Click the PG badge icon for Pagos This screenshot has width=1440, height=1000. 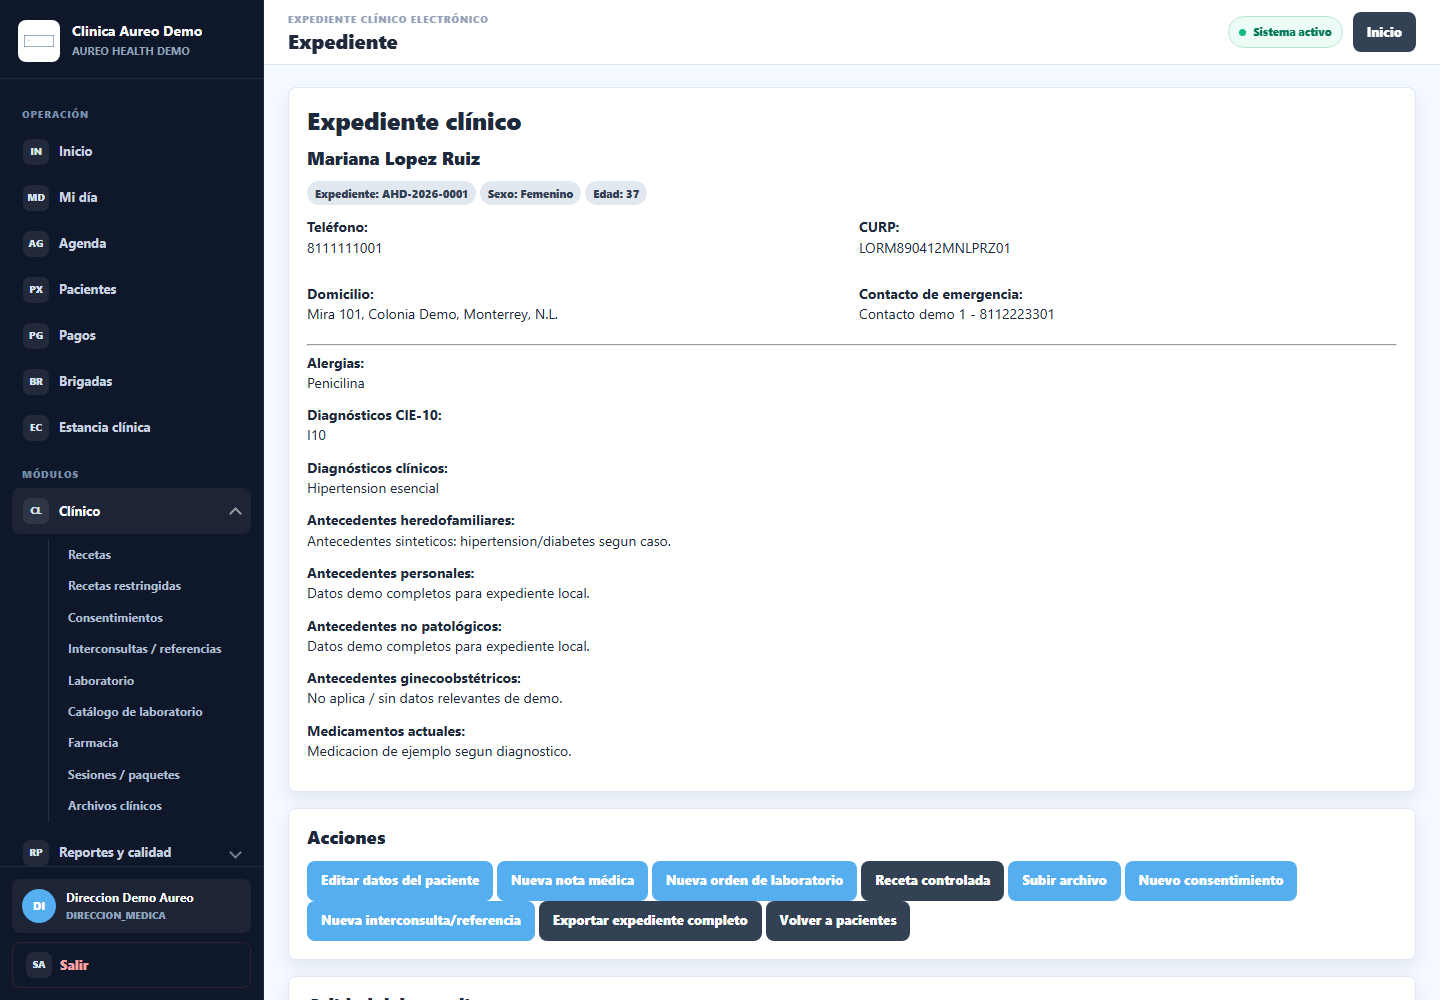coord(36,336)
